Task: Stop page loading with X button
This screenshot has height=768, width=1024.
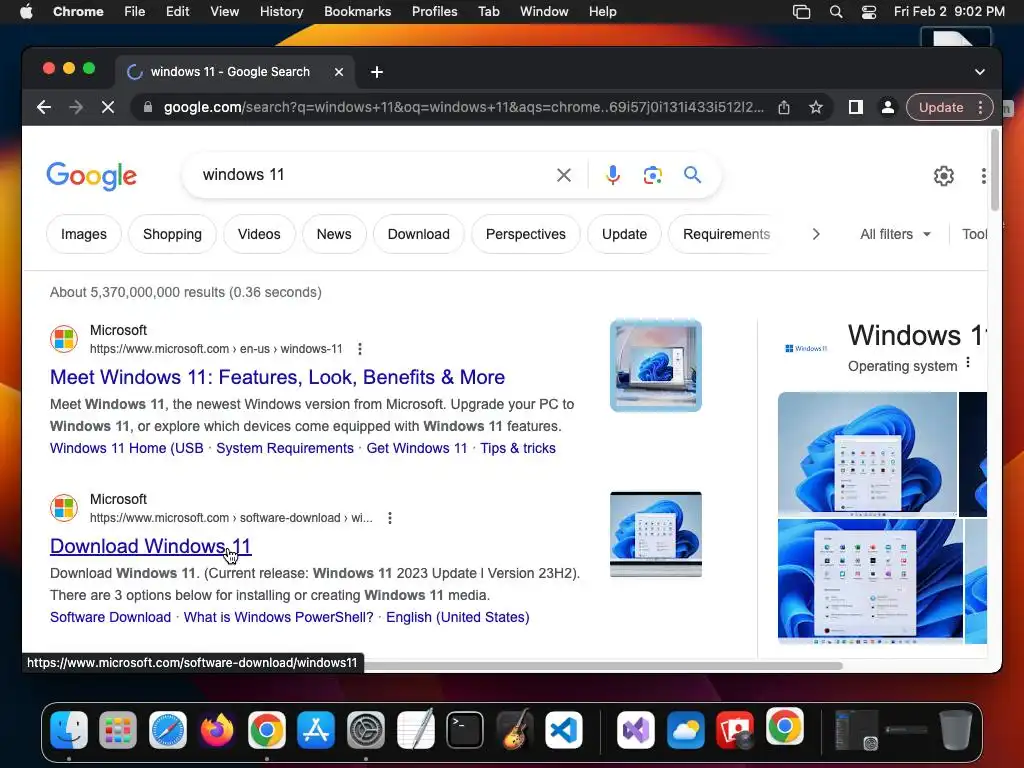Action: tap(108, 107)
